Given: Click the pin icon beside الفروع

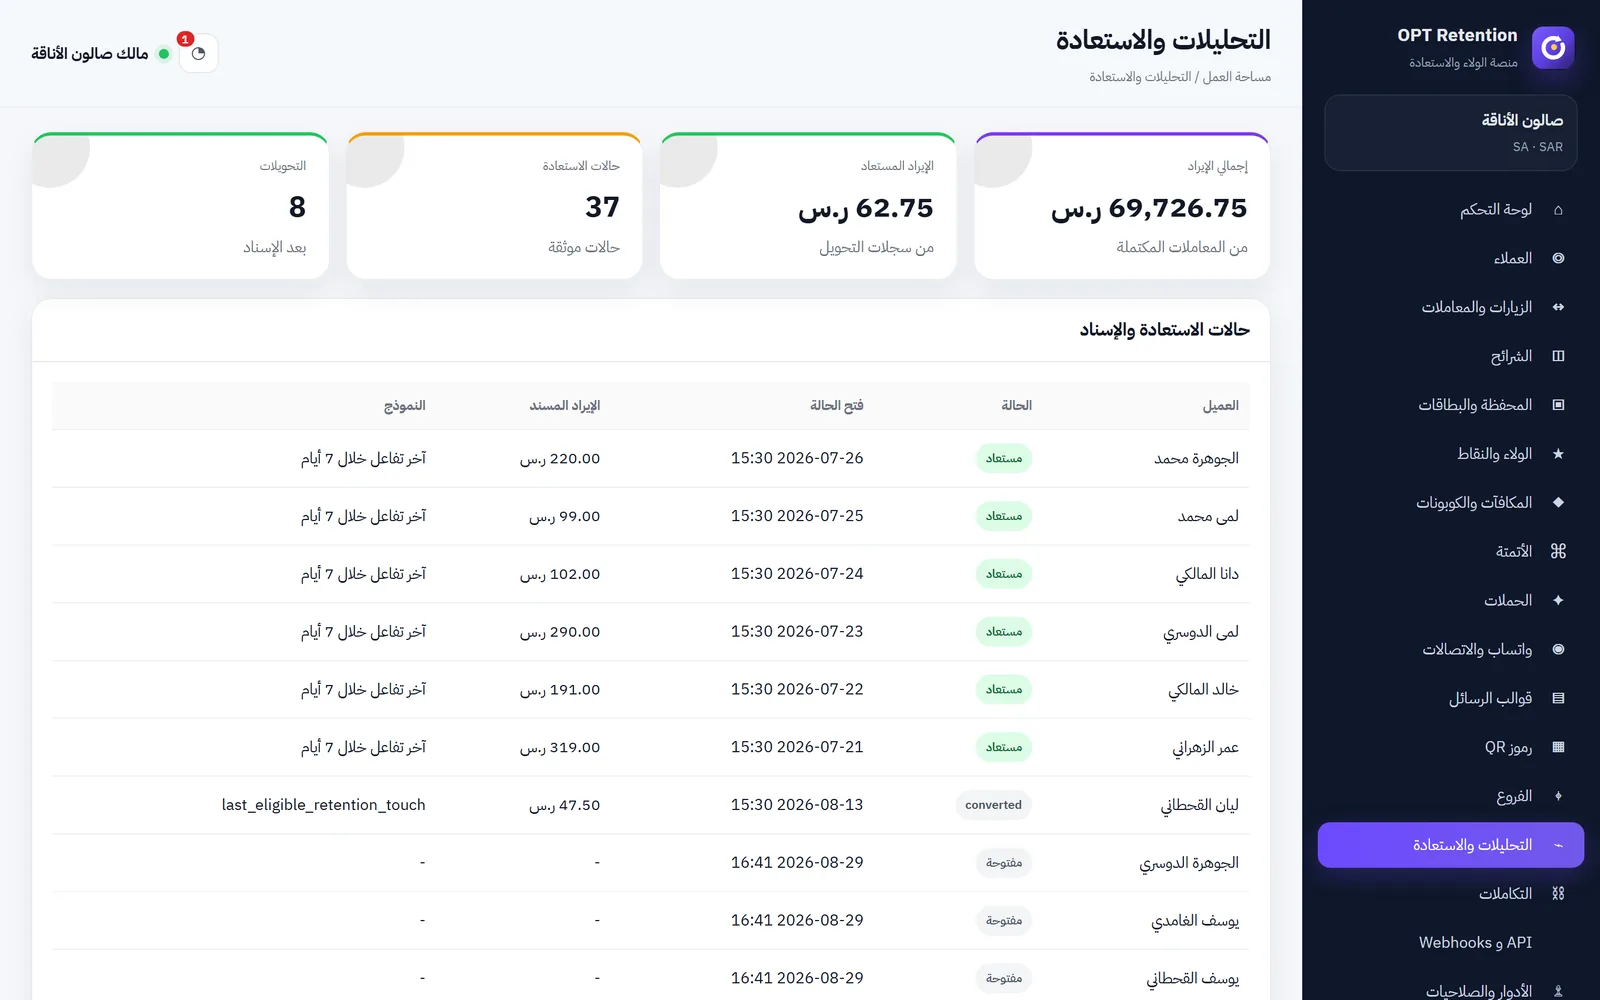Looking at the screenshot, I should tap(1558, 796).
